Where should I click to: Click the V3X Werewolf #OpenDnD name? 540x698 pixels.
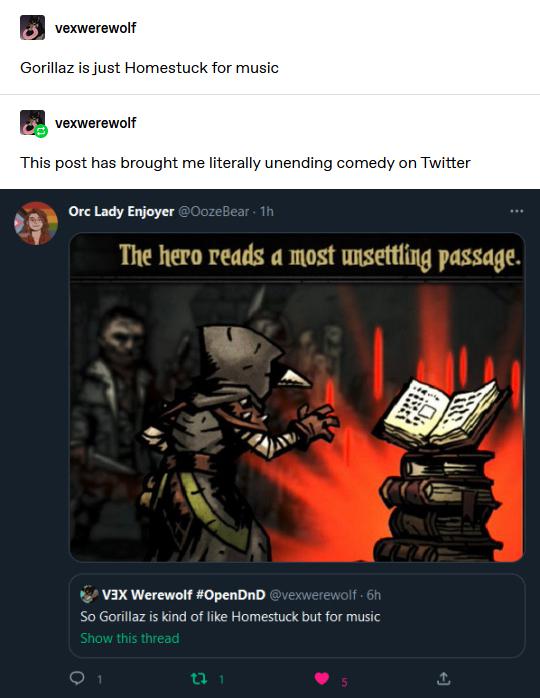tap(183, 595)
